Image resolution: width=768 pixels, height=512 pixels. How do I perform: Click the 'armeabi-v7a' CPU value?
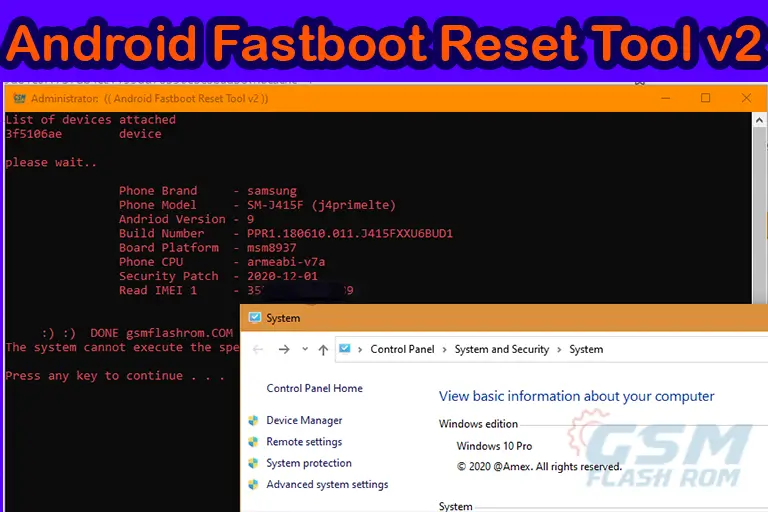point(286,262)
